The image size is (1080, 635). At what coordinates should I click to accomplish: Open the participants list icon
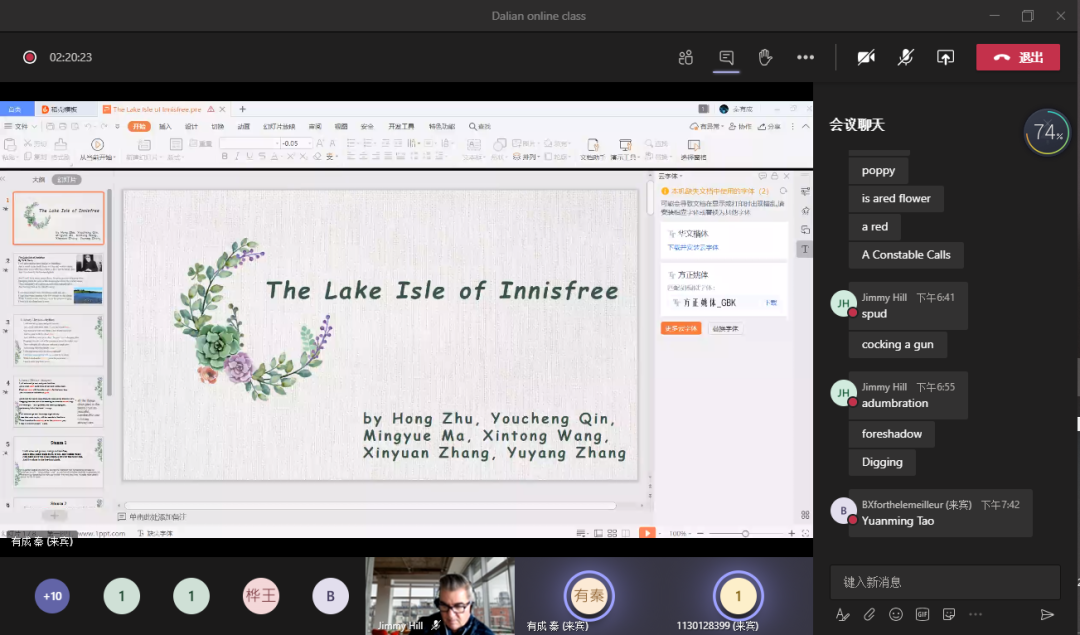pyautogui.click(x=685, y=57)
